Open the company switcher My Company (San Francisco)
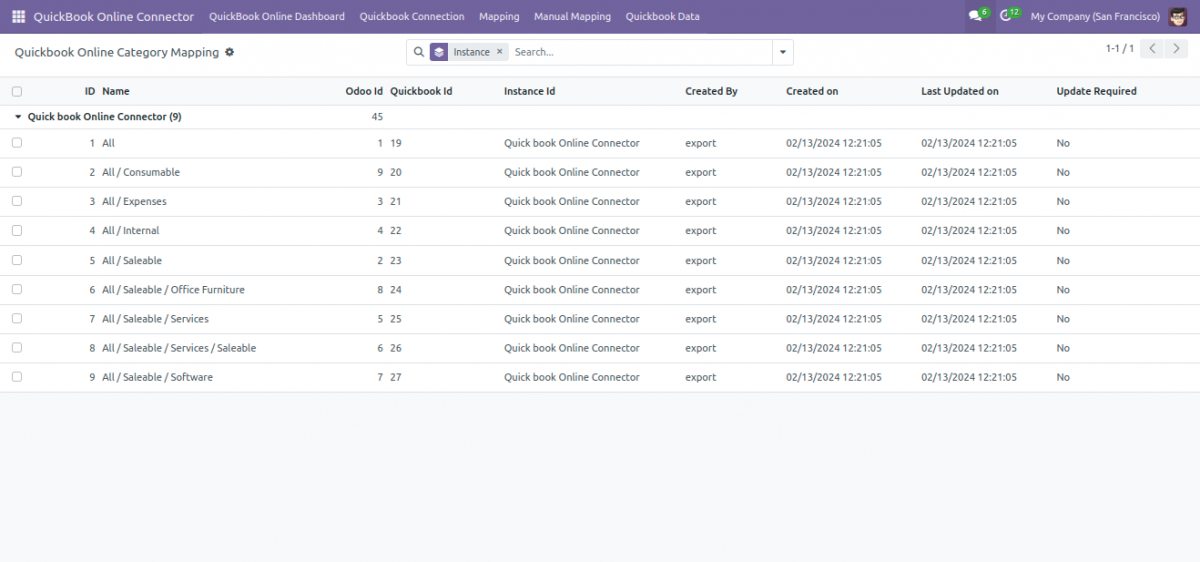The image size is (1200, 562). coord(1095,17)
